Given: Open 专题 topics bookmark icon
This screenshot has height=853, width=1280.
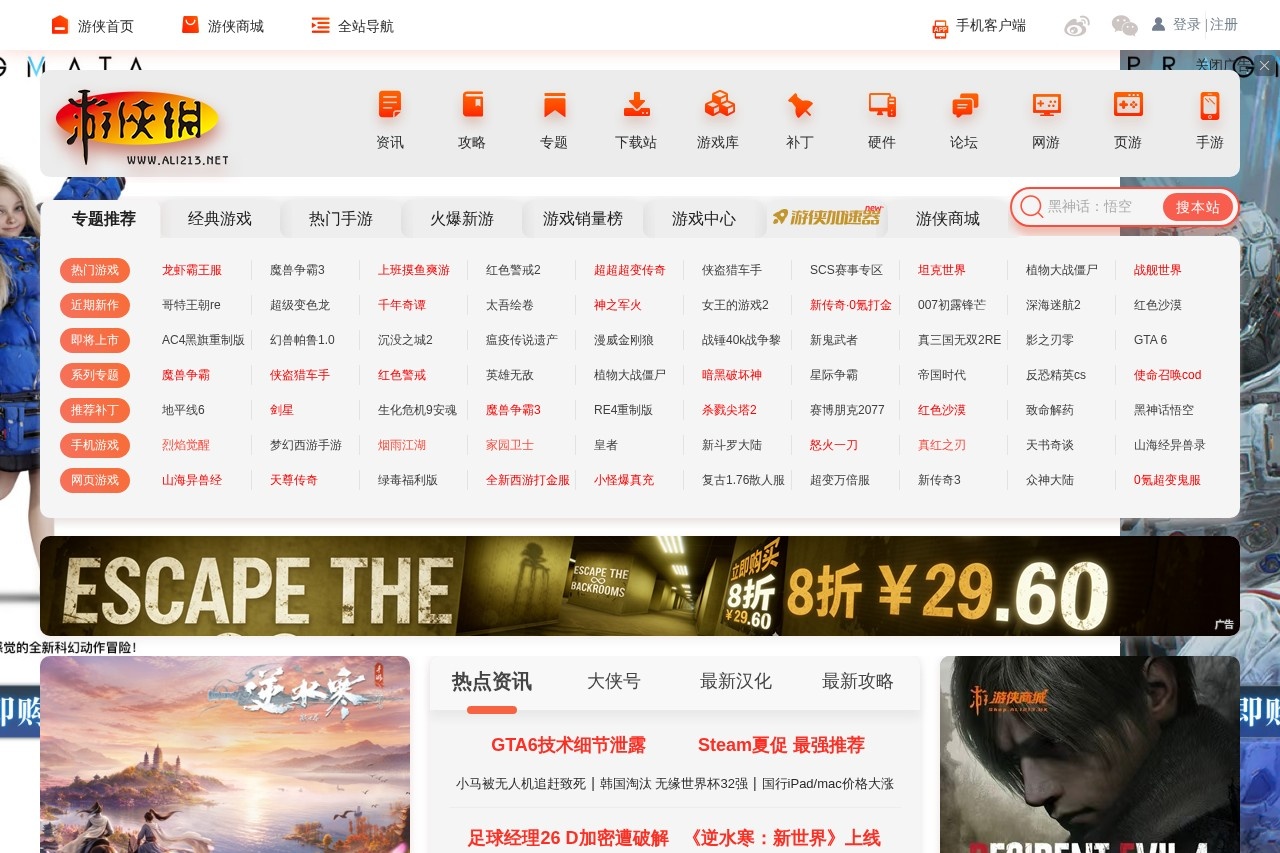Looking at the screenshot, I should 554,104.
